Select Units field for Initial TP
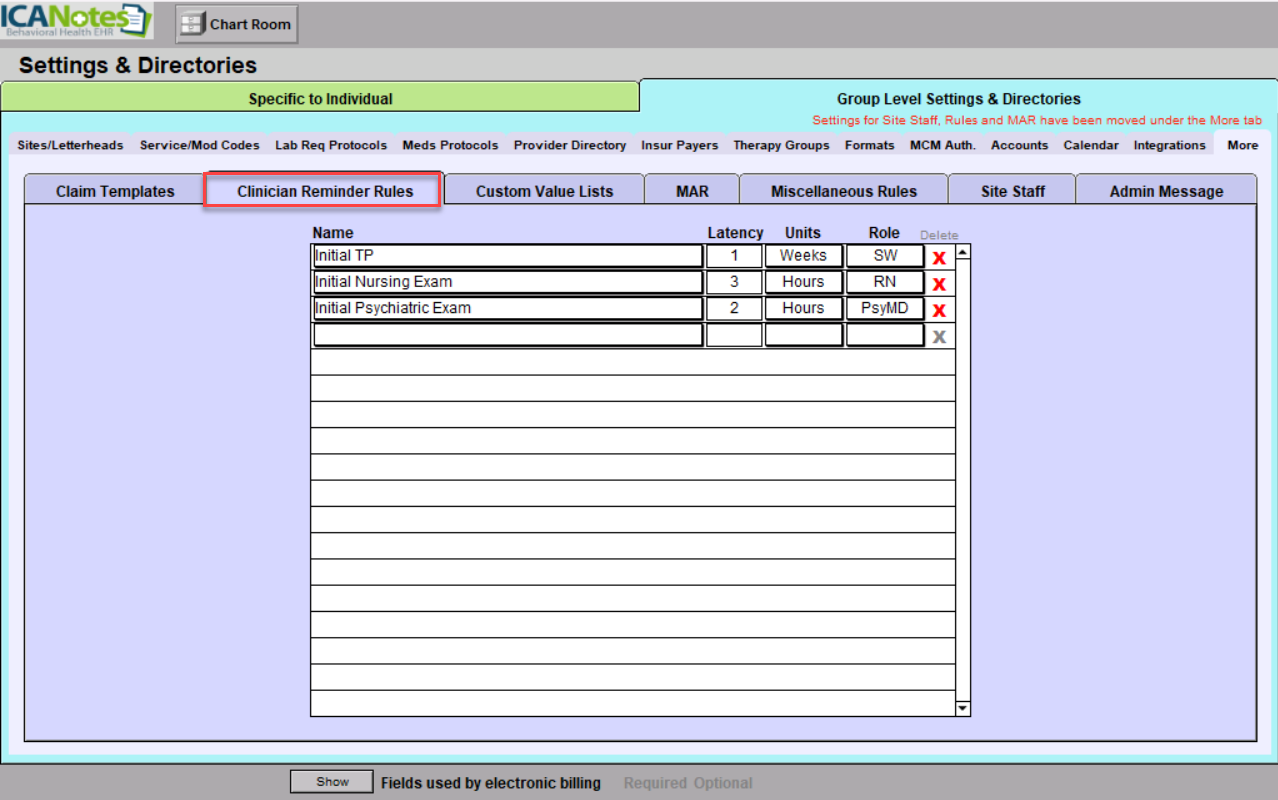Viewport: 1278px width, 800px height. (x=803, y=256)
